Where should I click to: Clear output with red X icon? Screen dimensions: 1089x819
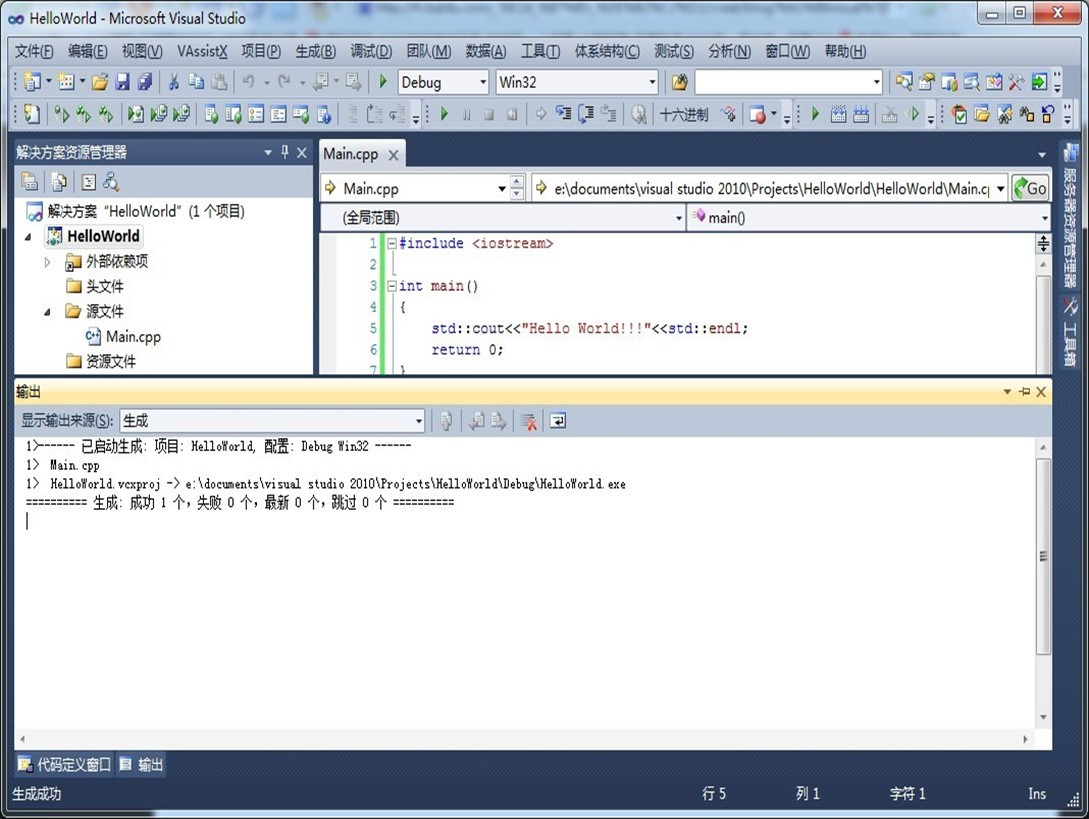[x=529, y=420]
